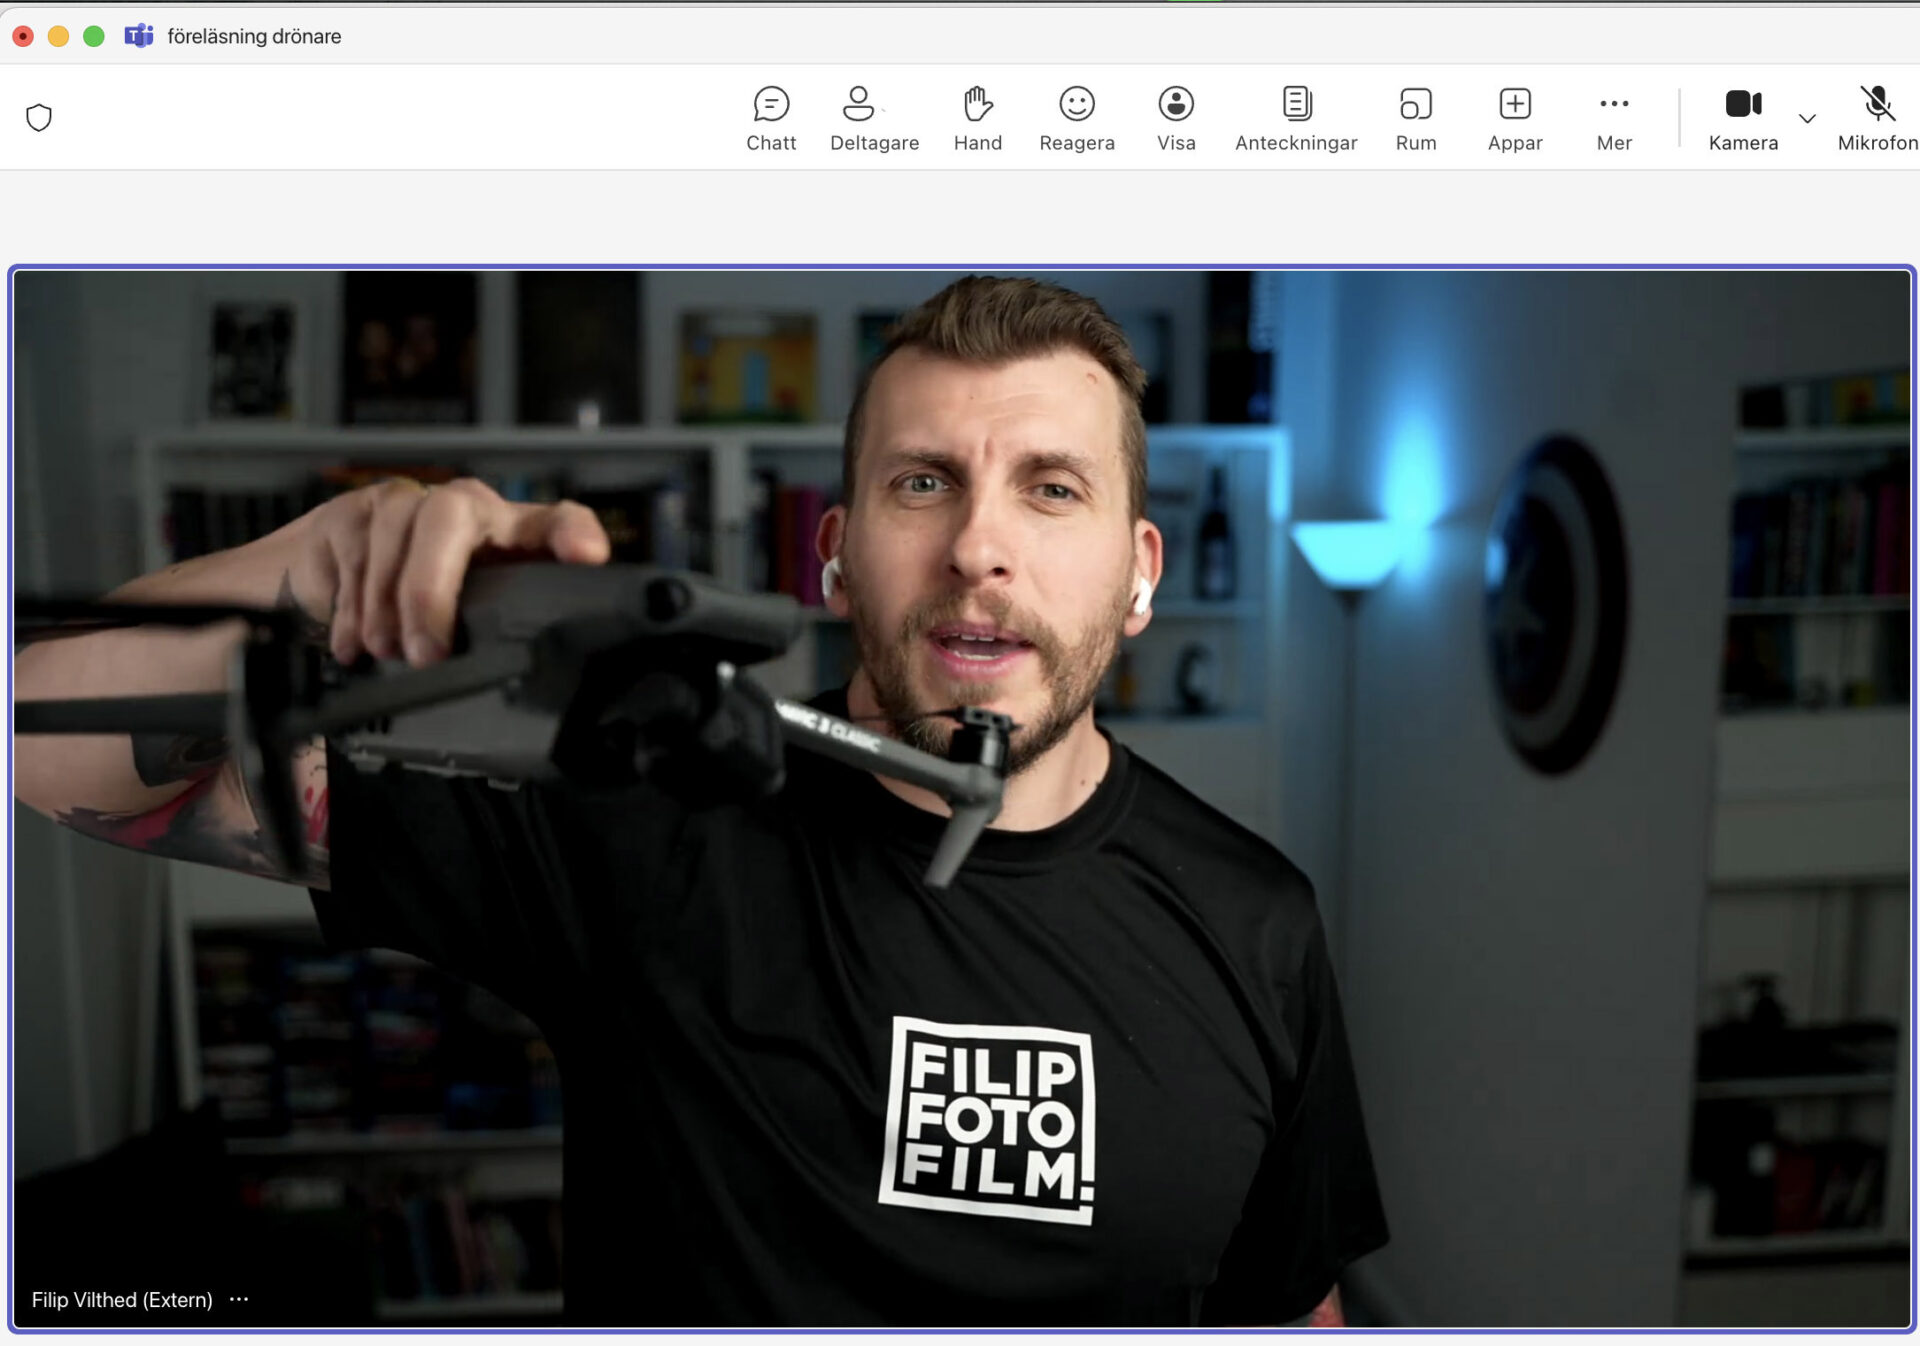Click participant name Filip Vilthed (Extern)
Image resolution: width=1920 pixels, height=1346 pixels.
122,1299
